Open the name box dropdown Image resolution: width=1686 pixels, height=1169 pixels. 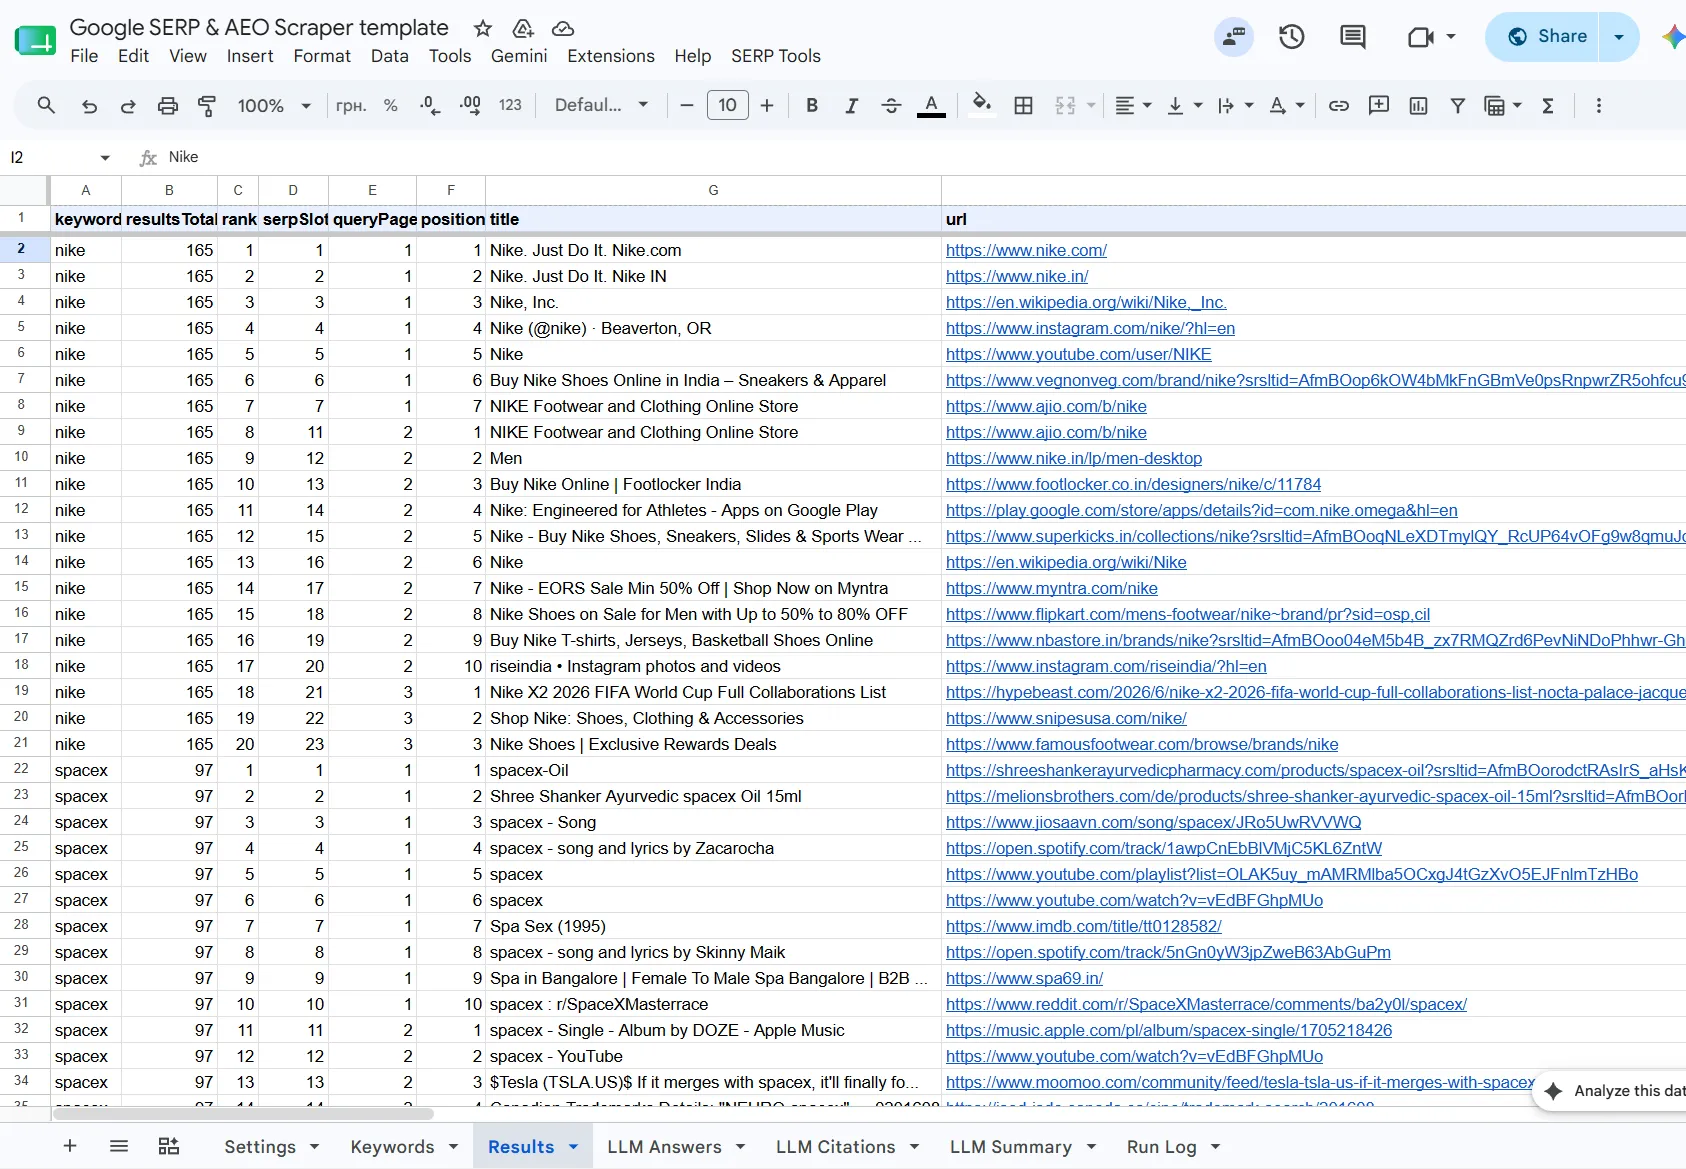pyautogui.click(x=105, y=157)
